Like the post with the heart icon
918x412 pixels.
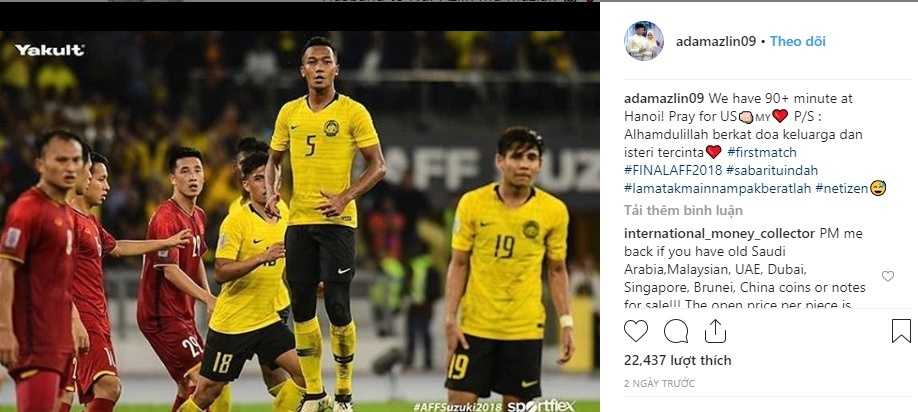click(x=635, y=331)
